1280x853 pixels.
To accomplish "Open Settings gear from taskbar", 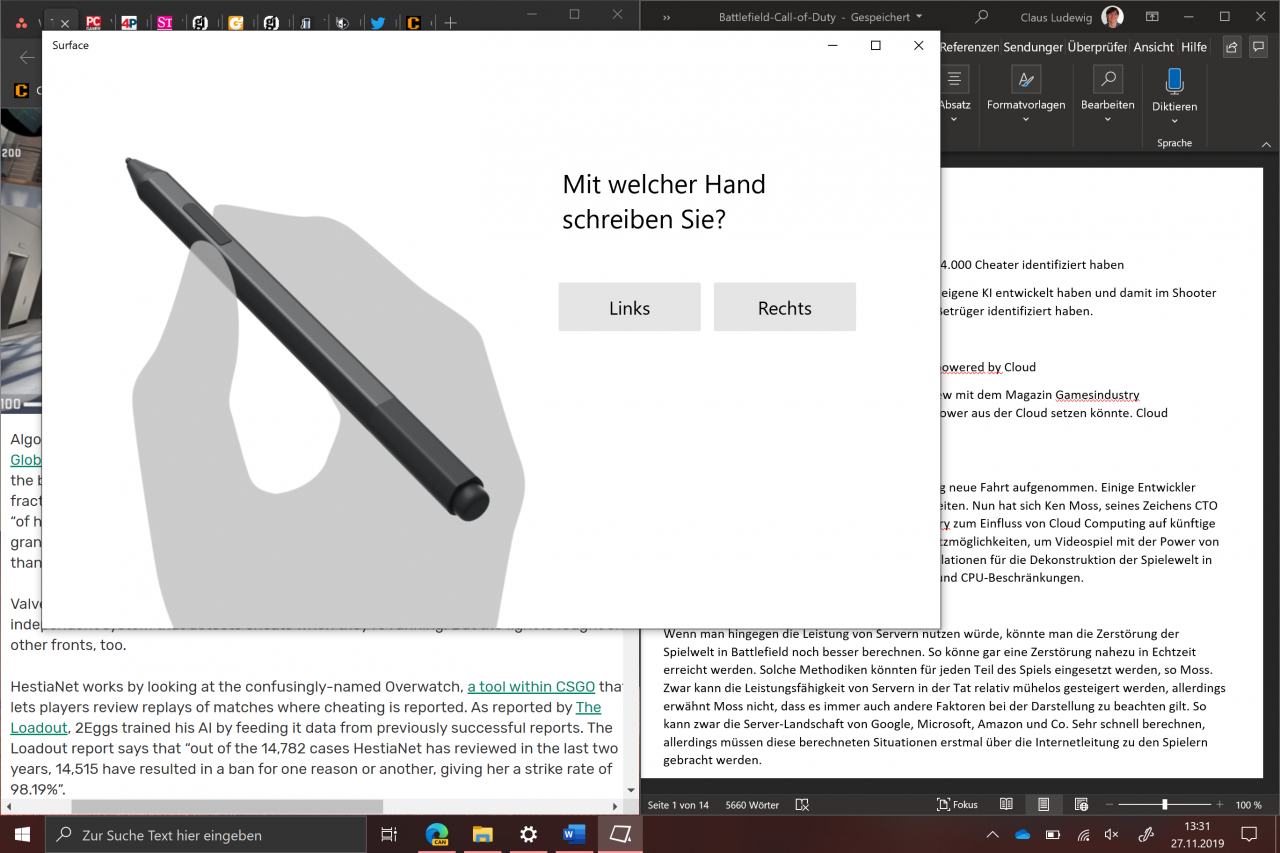I will 528,834.
